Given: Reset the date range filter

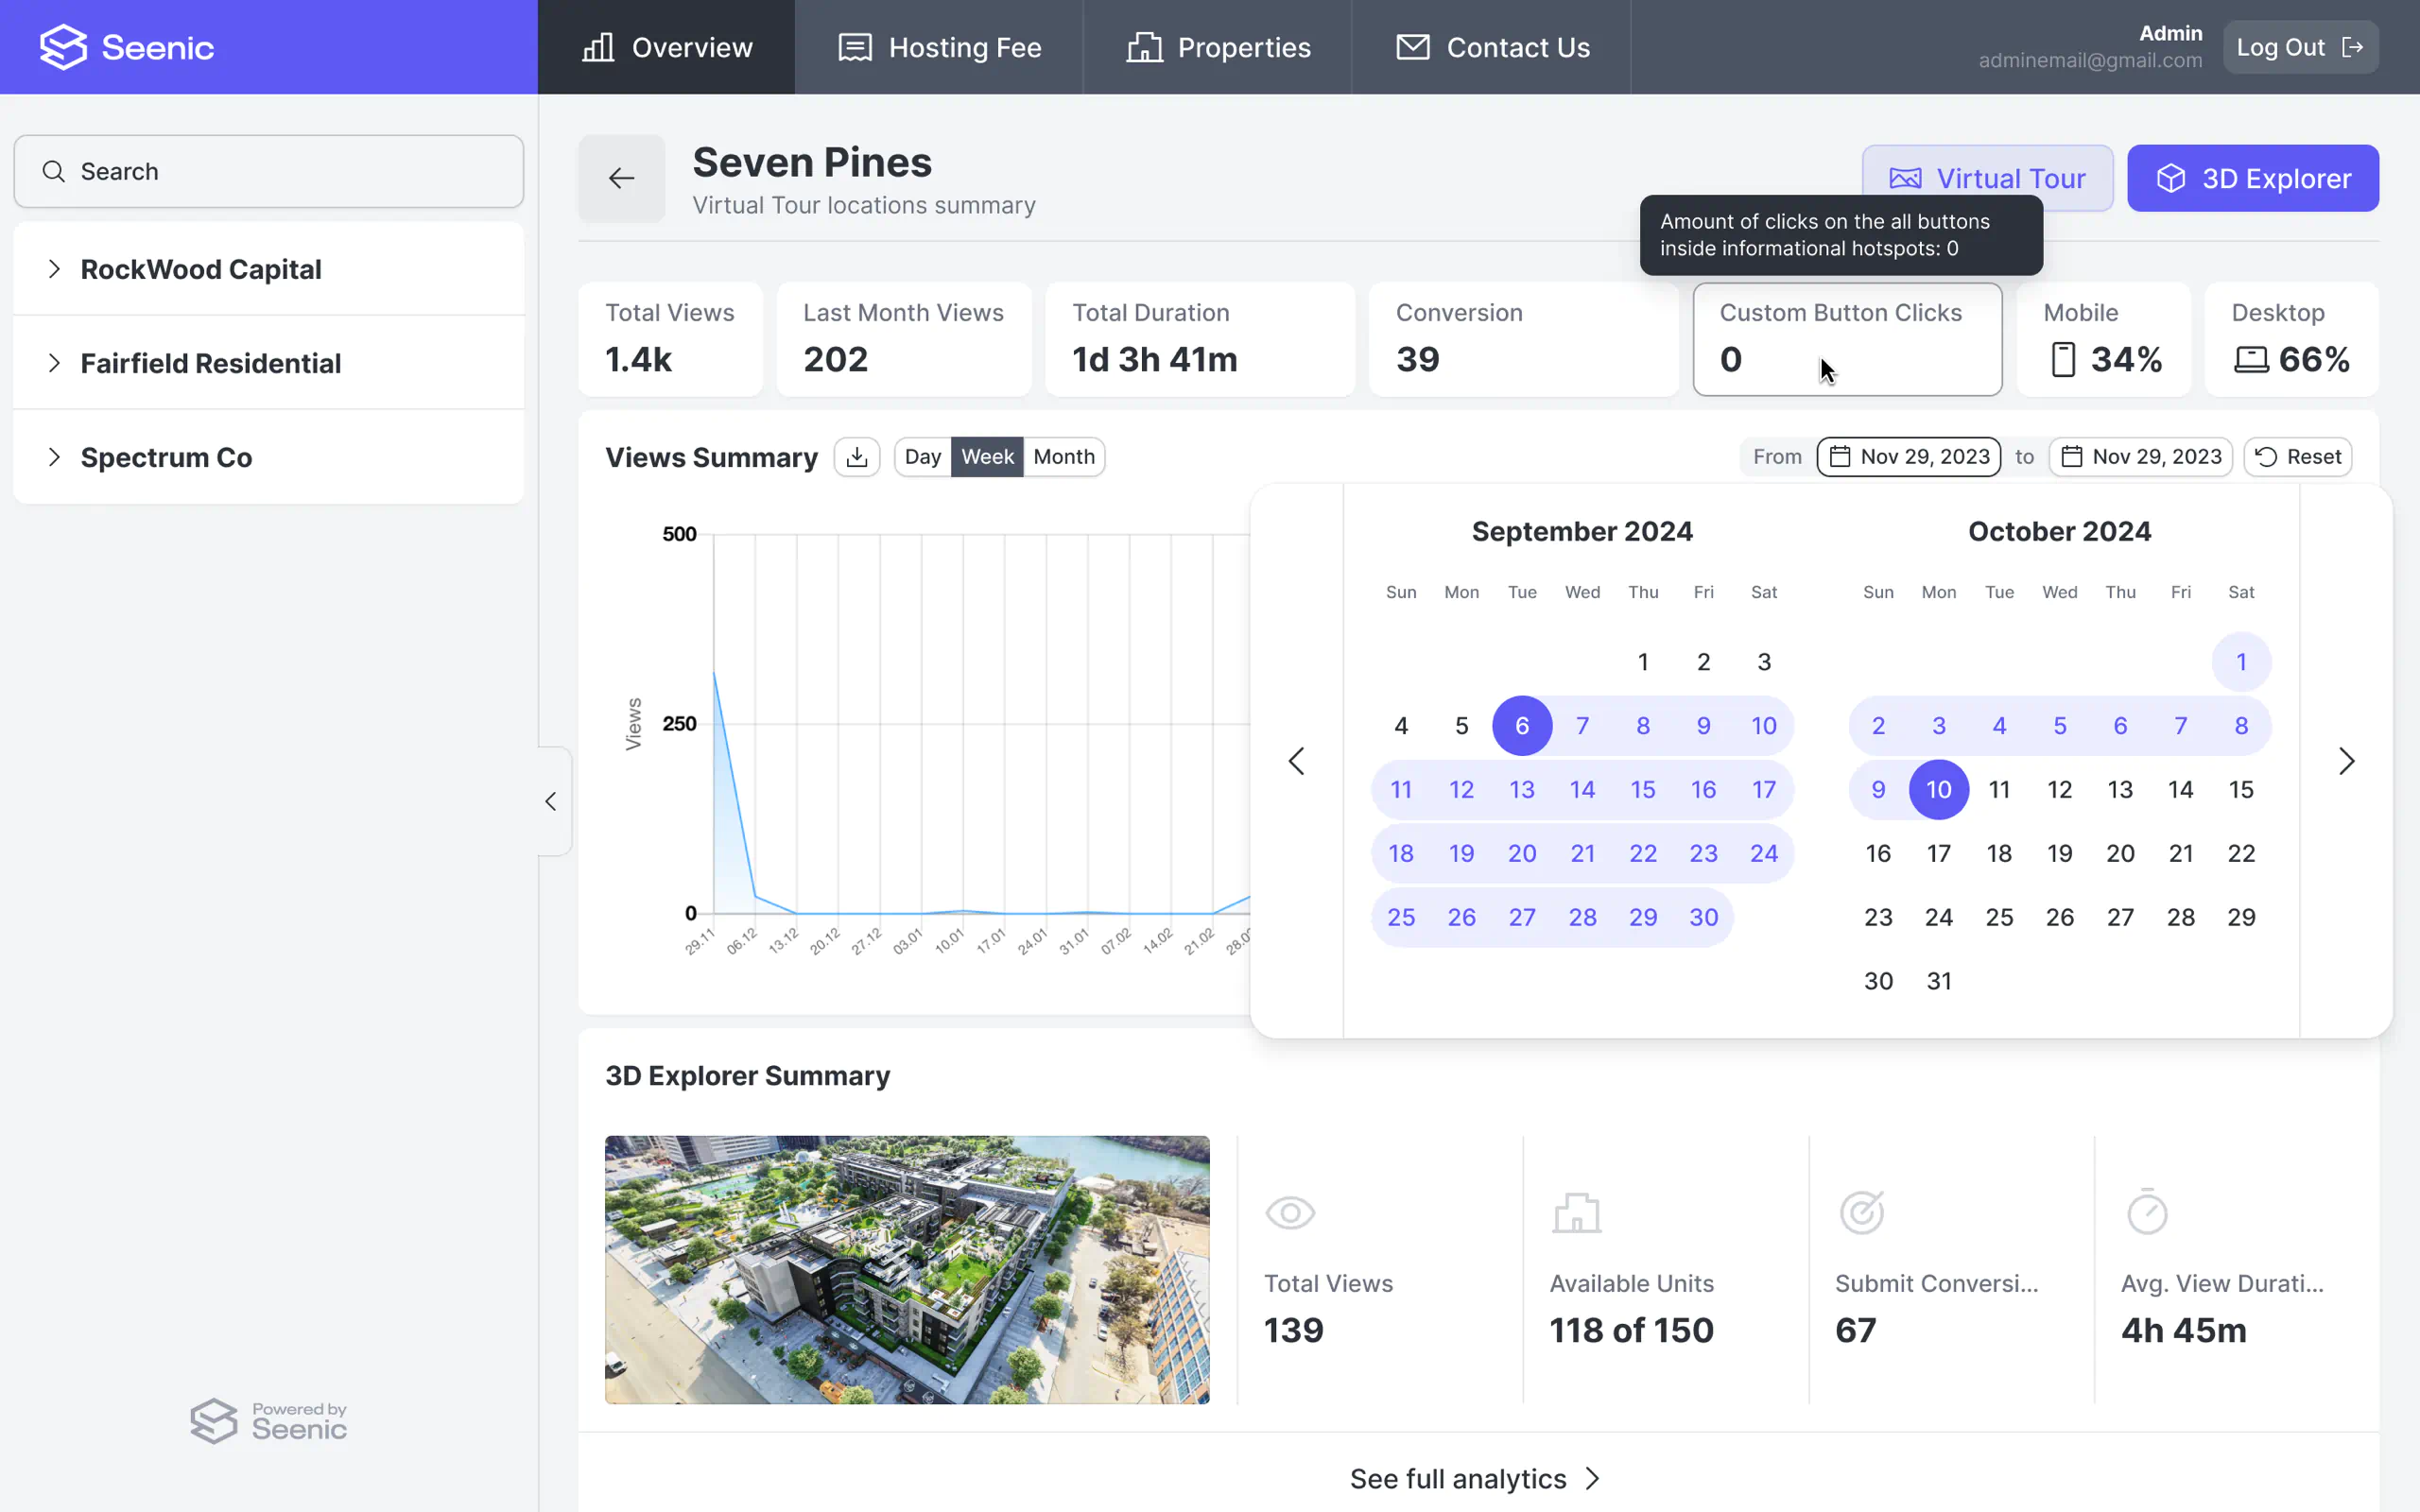Looking at the screenshot, I should click(x=2297, y=457).
